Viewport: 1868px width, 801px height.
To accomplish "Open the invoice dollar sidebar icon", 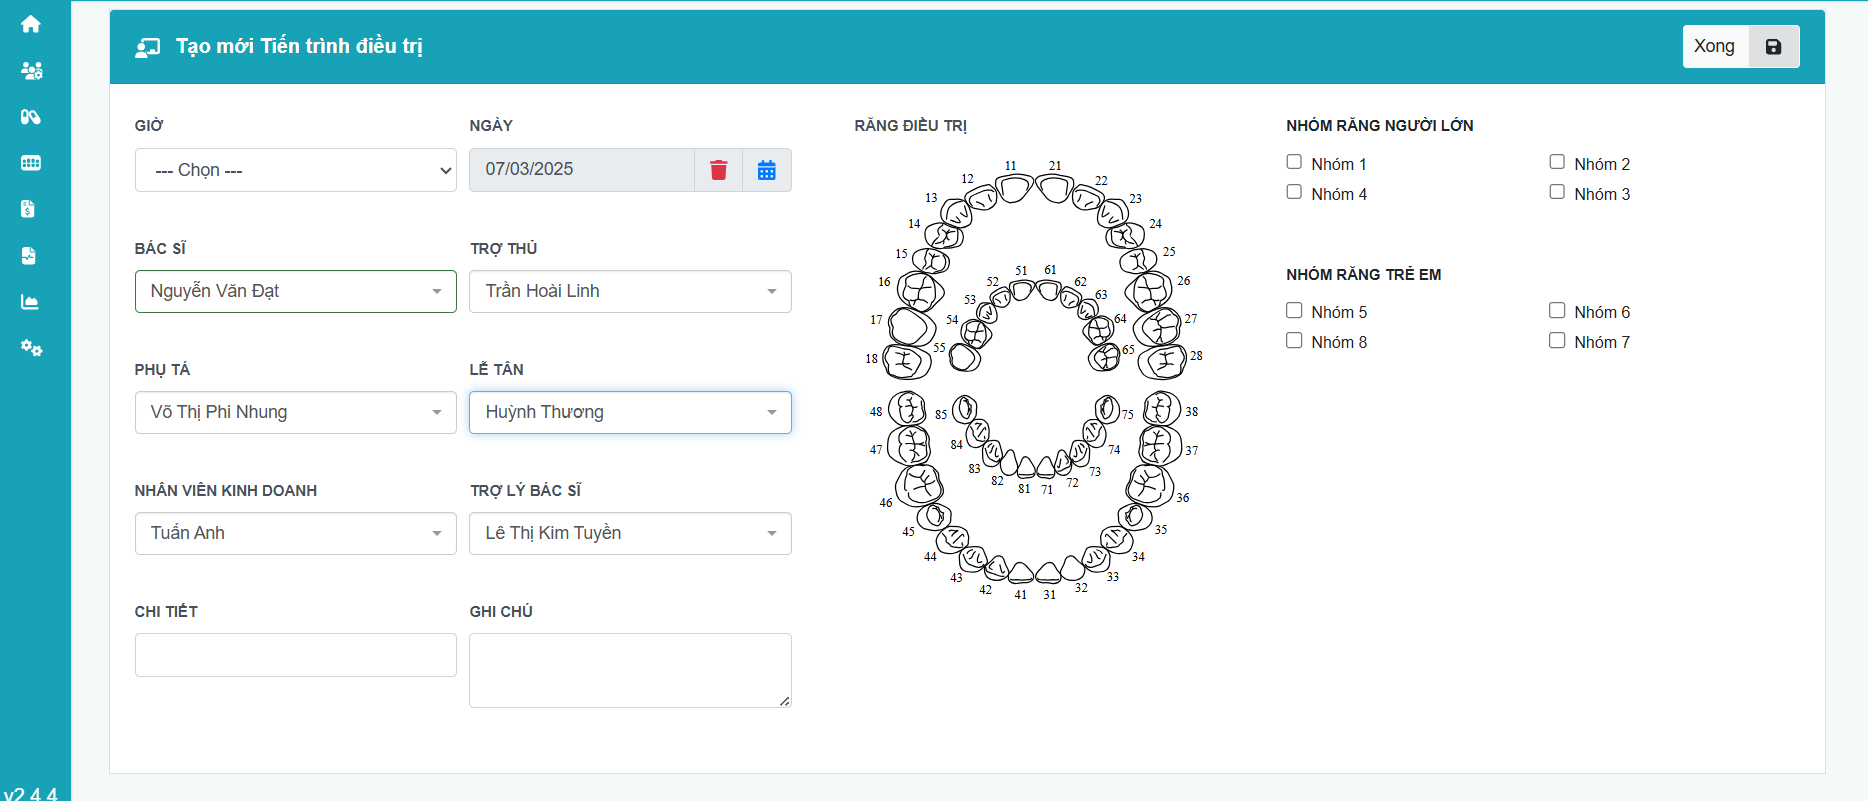I will [29, 209].
